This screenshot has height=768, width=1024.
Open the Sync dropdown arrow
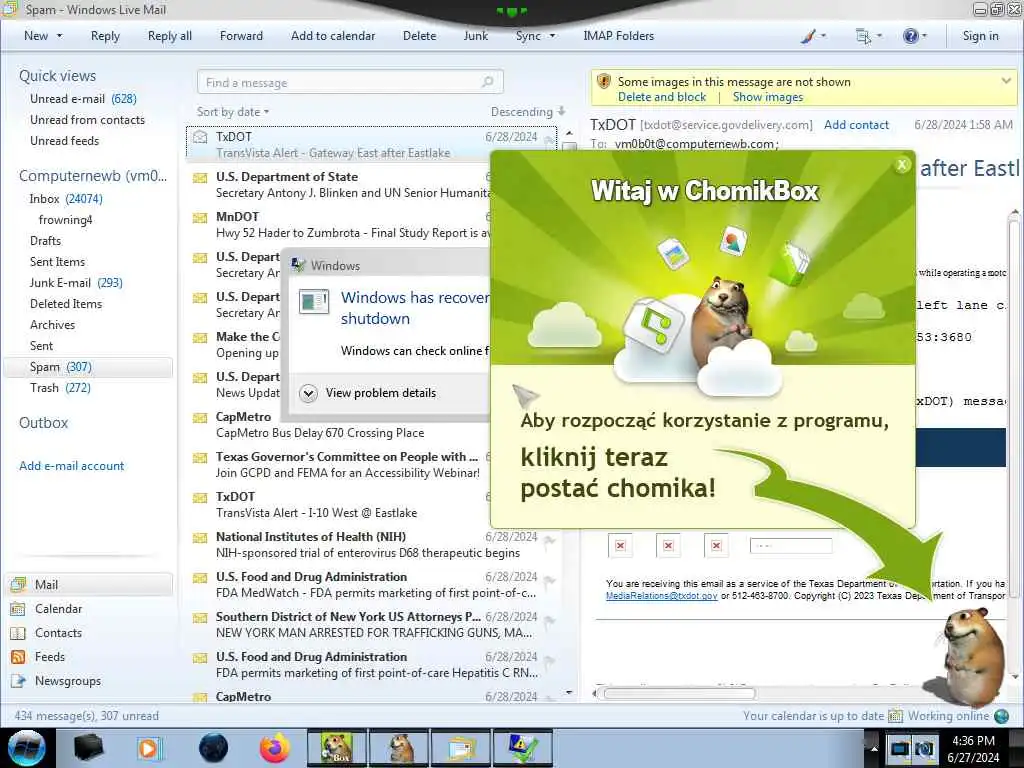pos(552,37)
